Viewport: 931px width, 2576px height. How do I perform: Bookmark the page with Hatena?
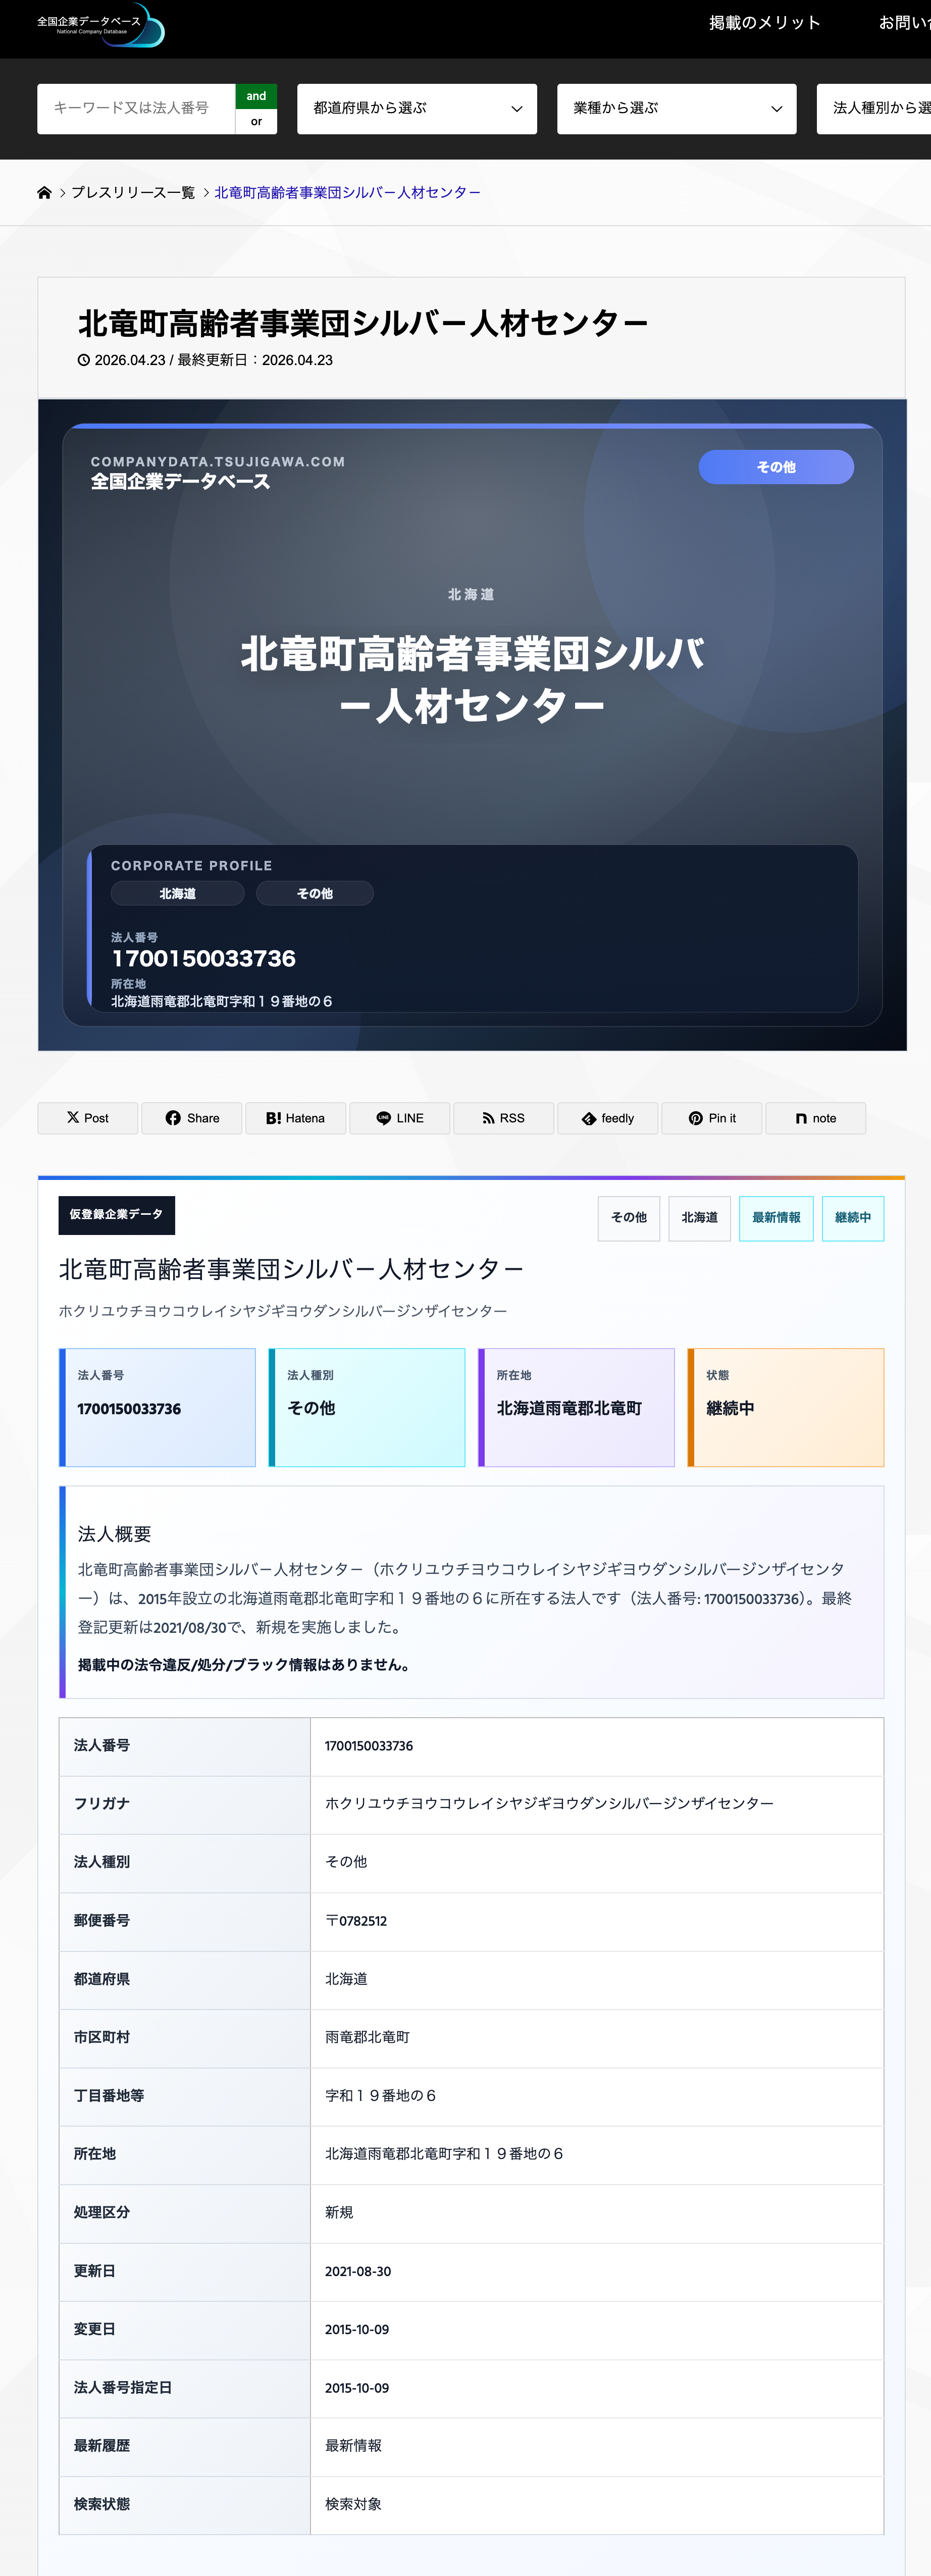click(295, 1118)
